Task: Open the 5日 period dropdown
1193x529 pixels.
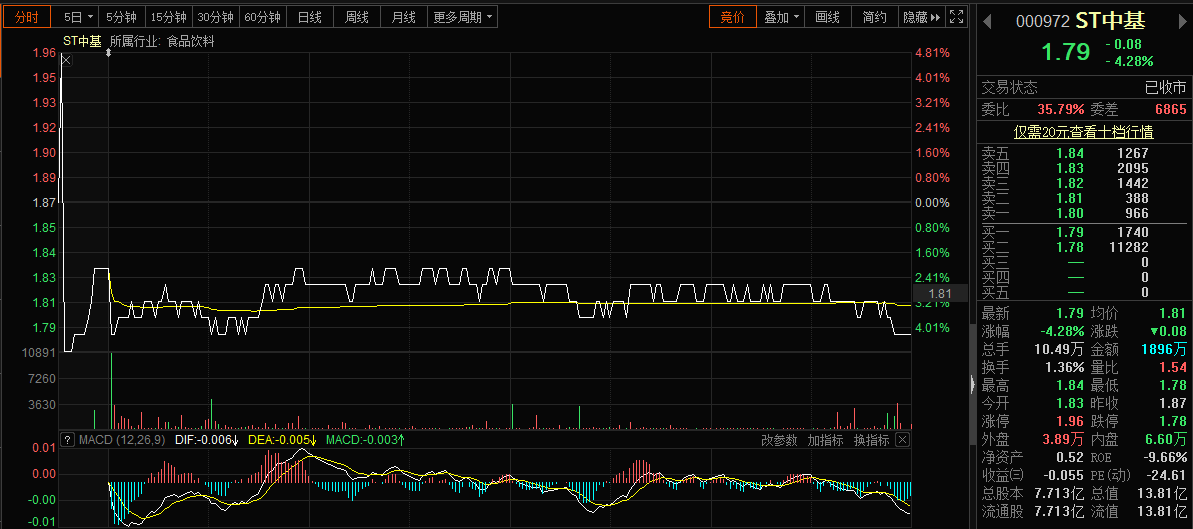Action: pyautogui.click(x=79, y=17)
